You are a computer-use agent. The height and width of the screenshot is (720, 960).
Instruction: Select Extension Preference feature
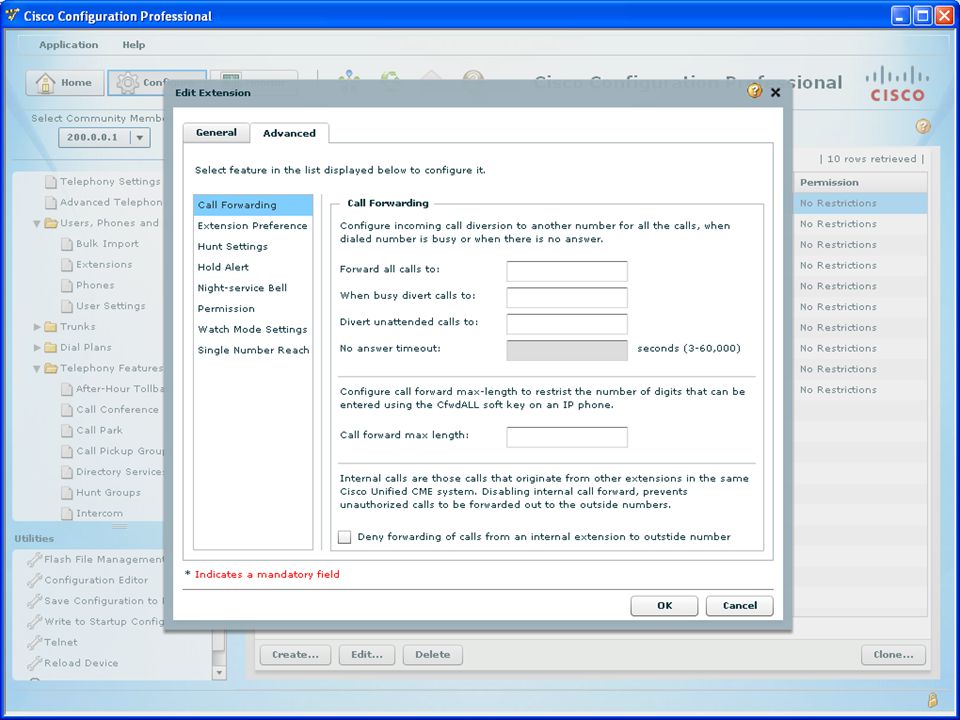click(253, 226)
